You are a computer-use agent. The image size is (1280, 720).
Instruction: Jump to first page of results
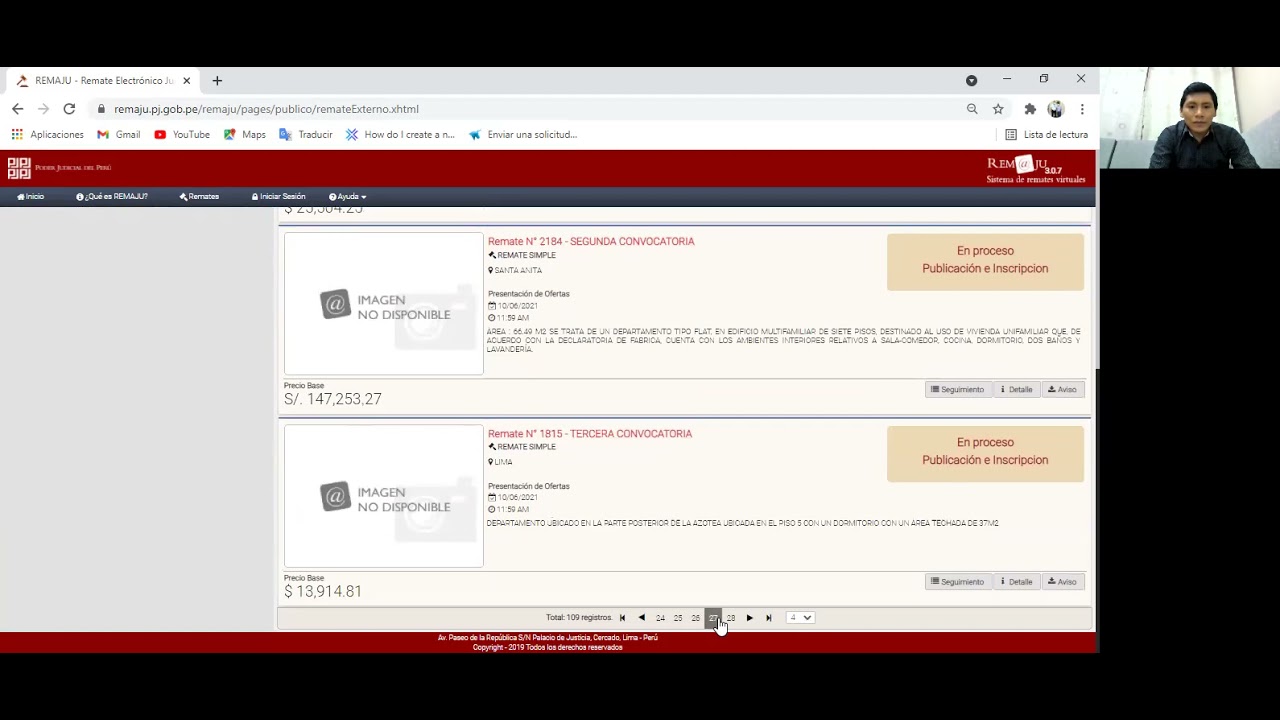pyautogui.click(x=622, y=618)
